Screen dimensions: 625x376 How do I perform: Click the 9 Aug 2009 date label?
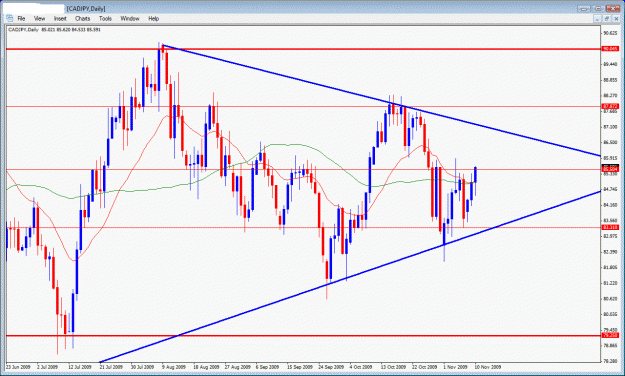click(x=174, y=367)
